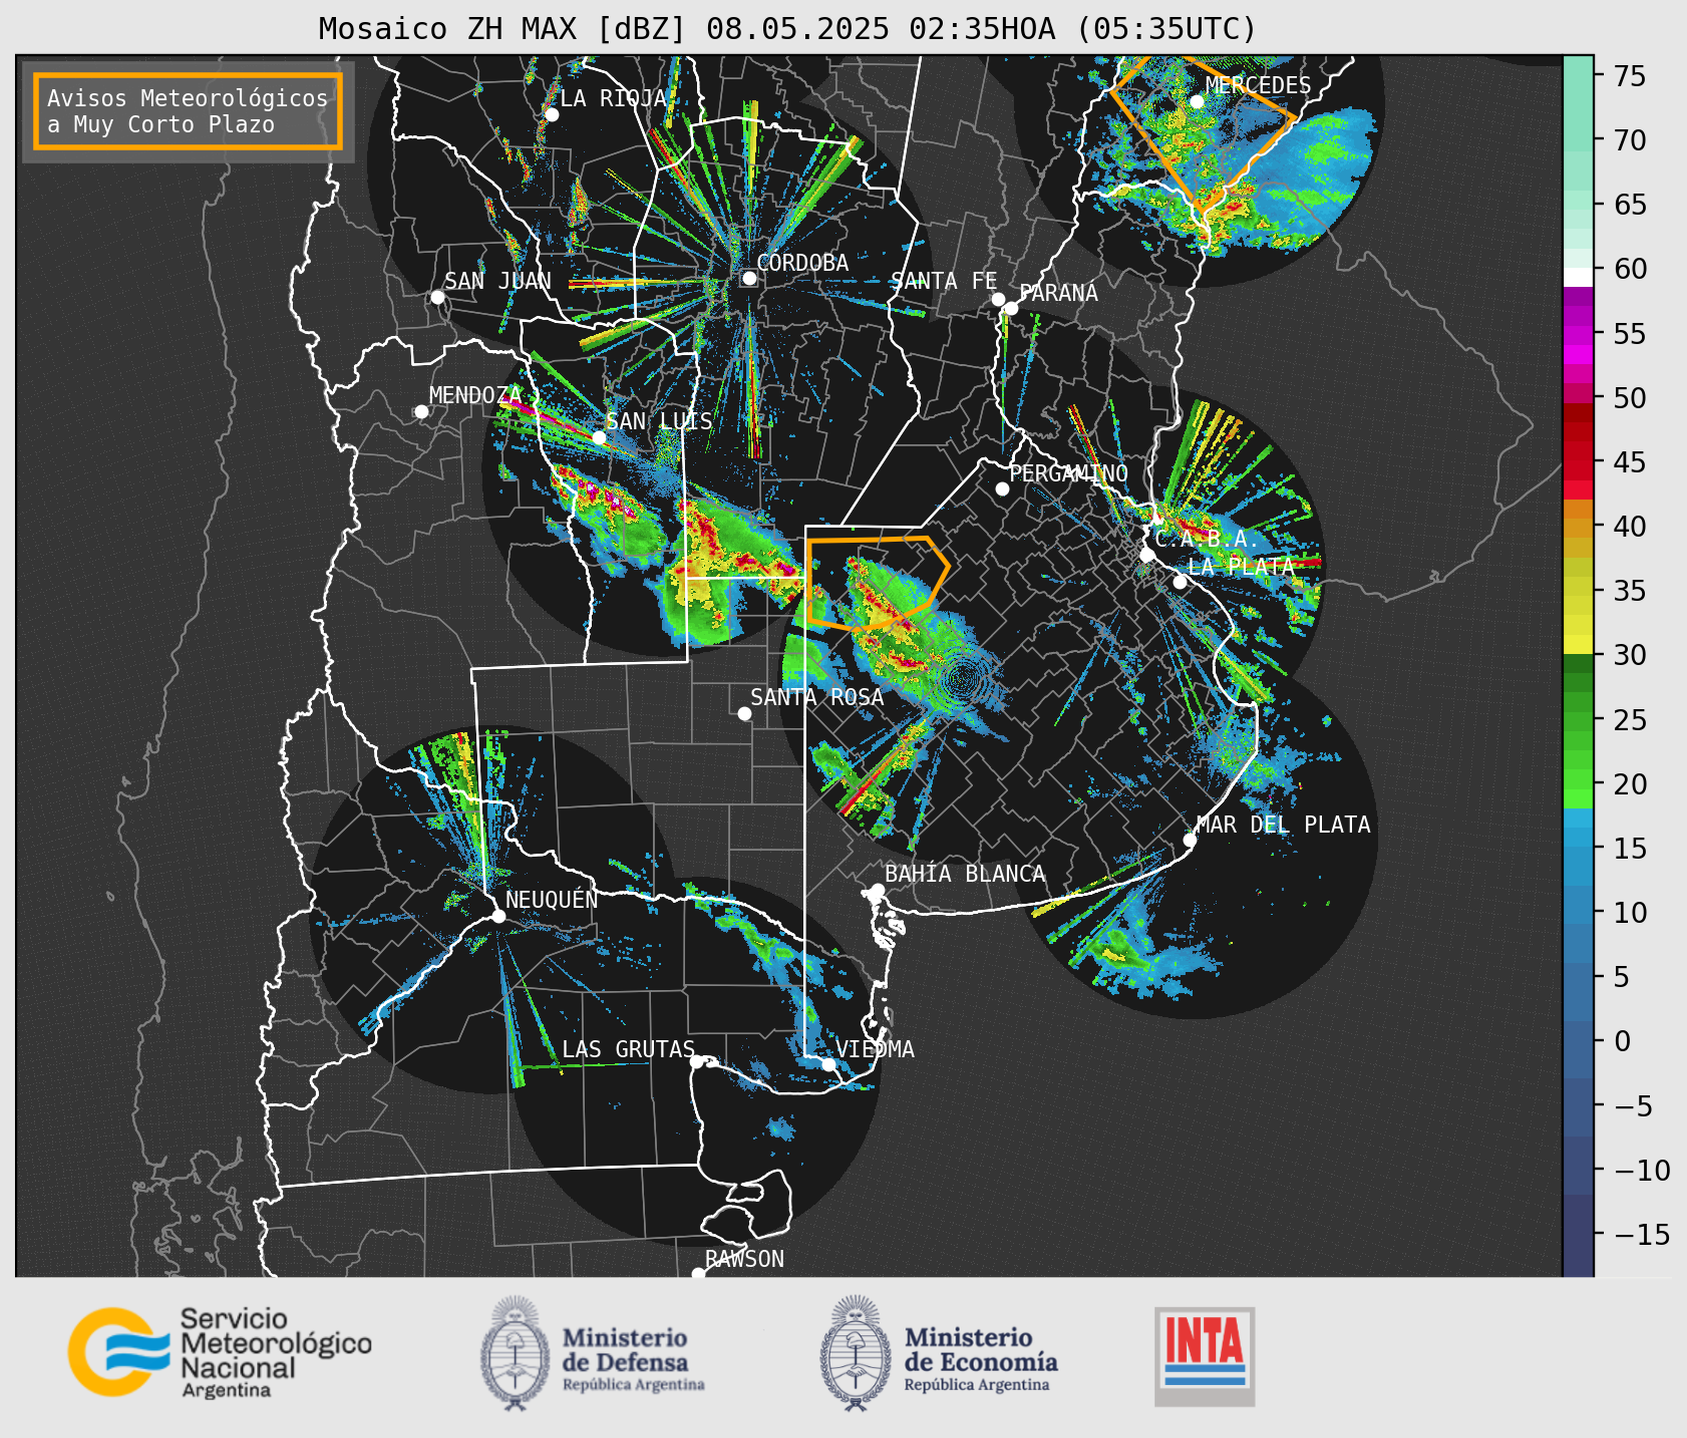The height and width of the screenshot is (1438, 1687).
Task: Click the "LA PLATA" city label
Action: (x=1241, y=567)
